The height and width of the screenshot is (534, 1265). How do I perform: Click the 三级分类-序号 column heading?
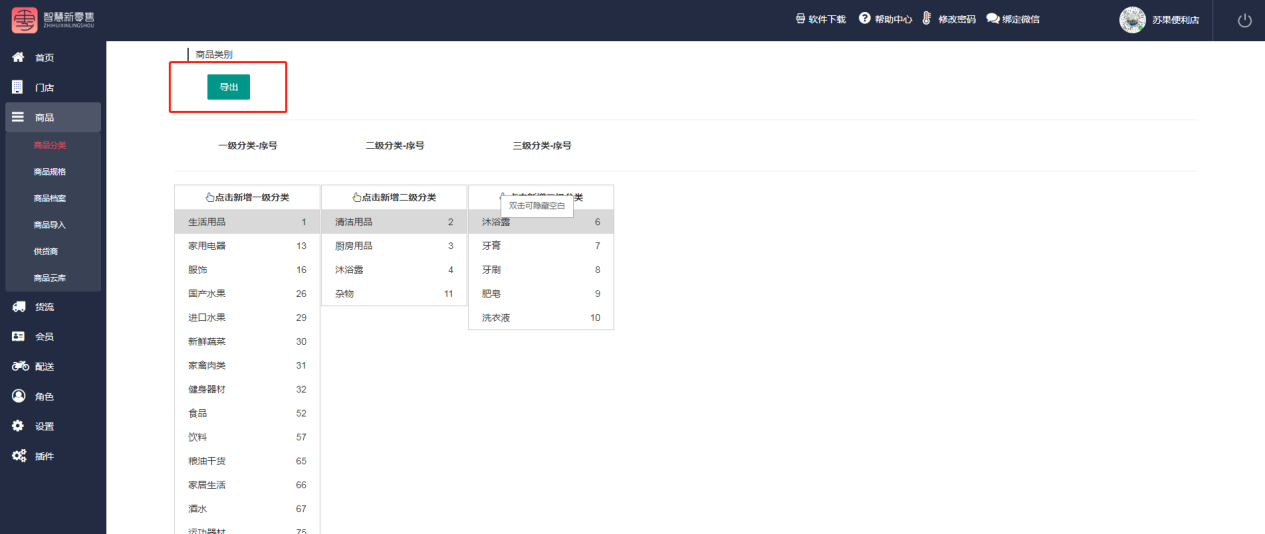click(542, 146)
